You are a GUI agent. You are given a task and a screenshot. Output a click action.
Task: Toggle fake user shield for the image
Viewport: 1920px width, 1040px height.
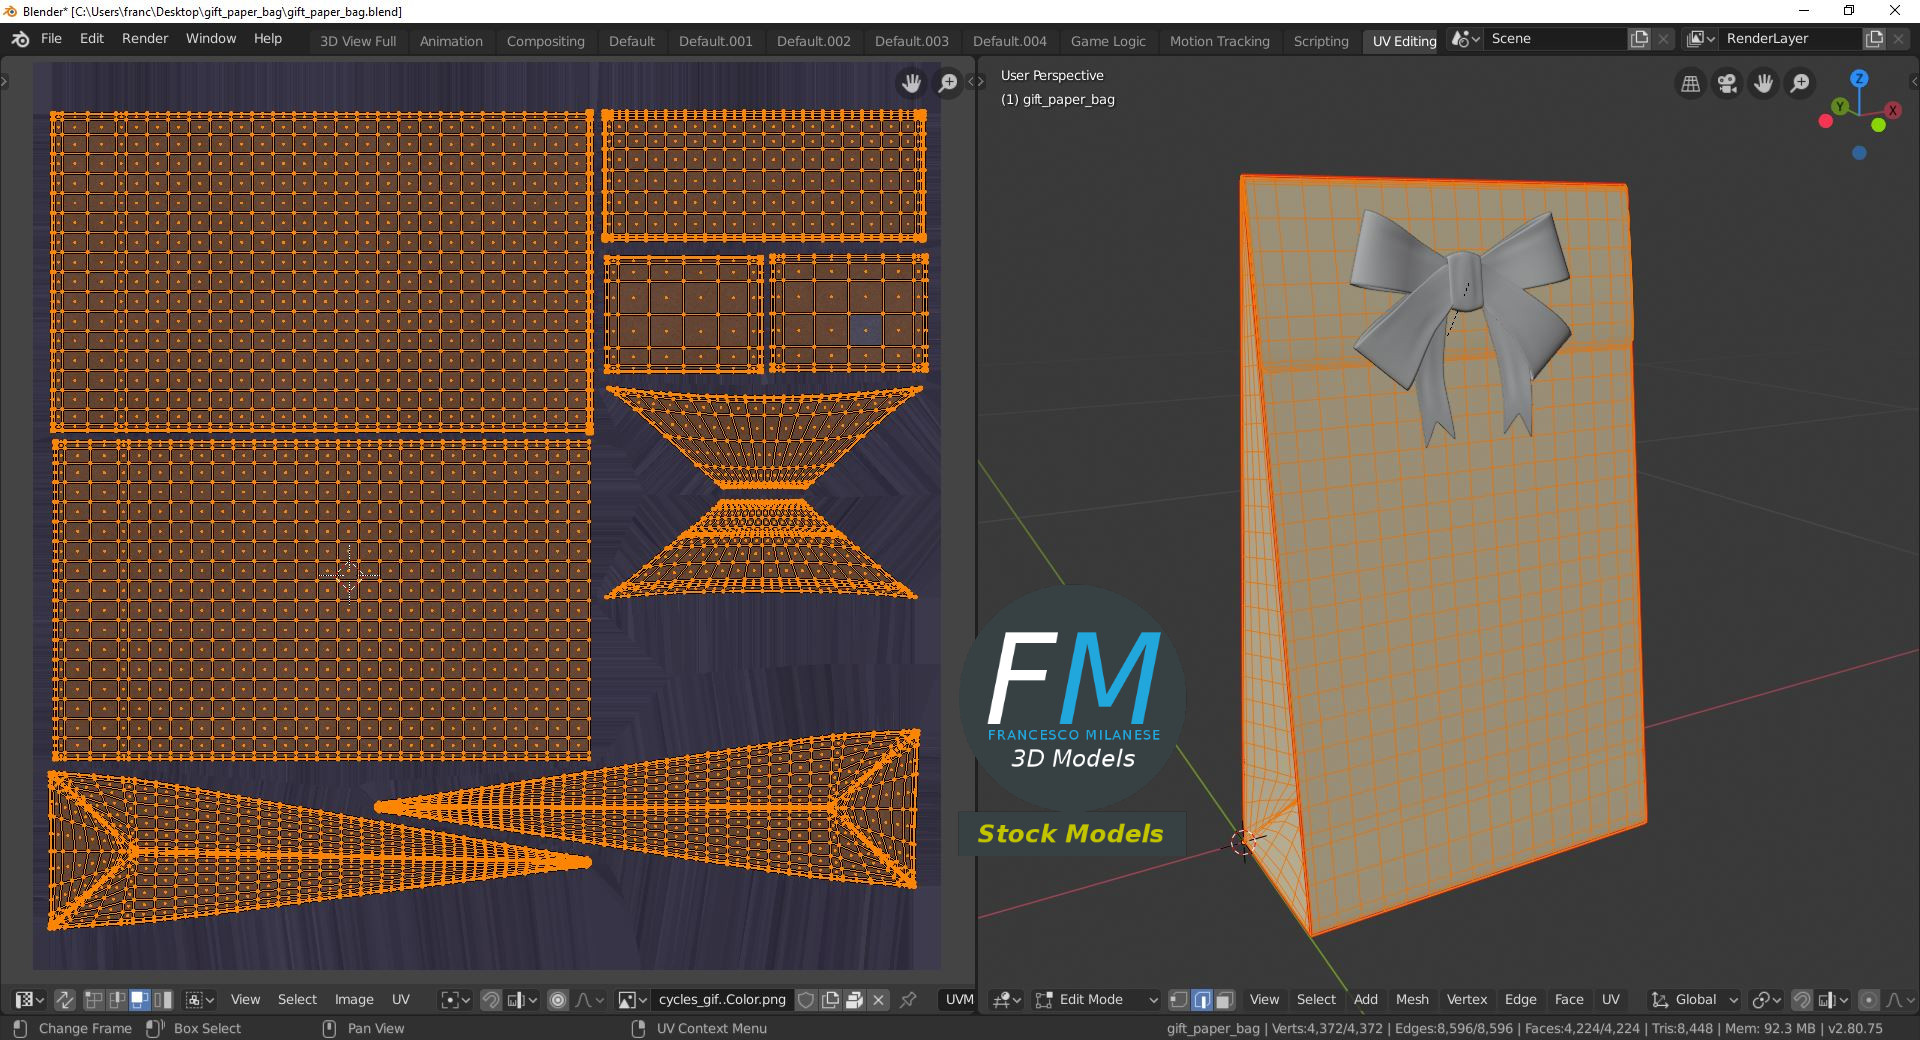coord(806,1000)
